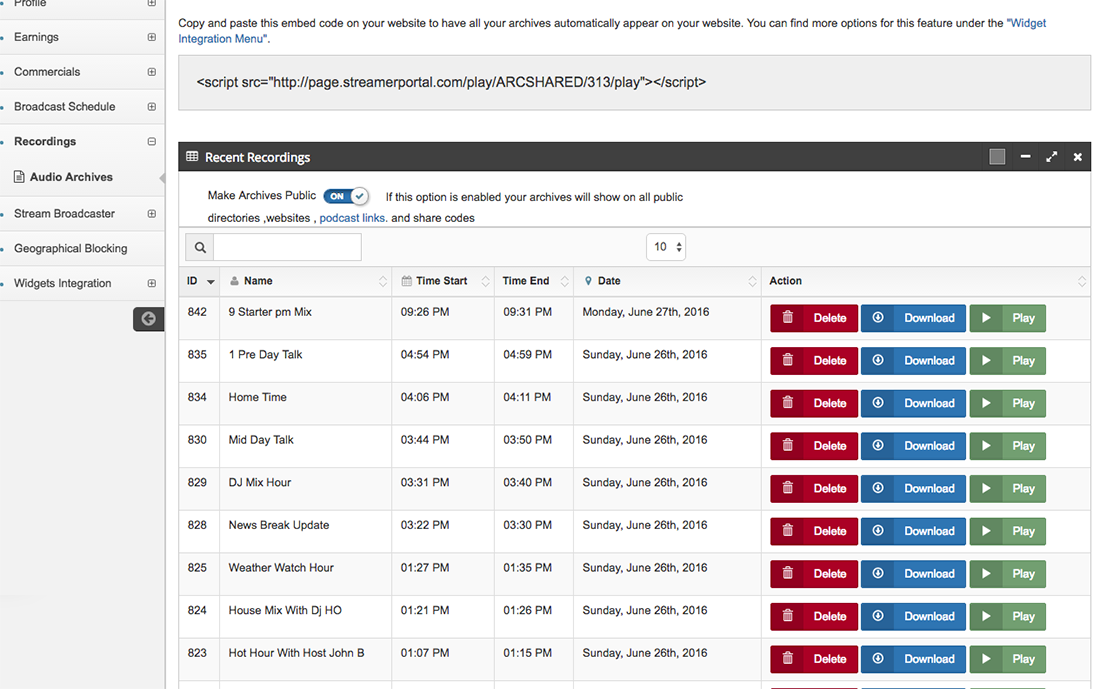Click trash icon for Weather Watch Hour
The image size is (1100, 689).
(x=788, y=573)
